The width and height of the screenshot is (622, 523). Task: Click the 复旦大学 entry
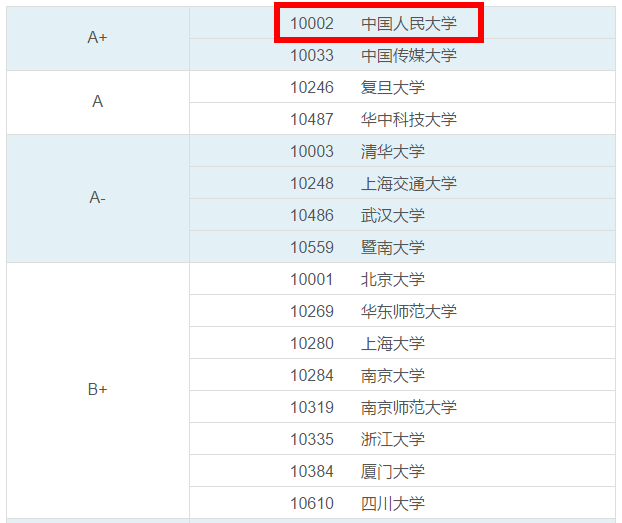coord(392,87)
